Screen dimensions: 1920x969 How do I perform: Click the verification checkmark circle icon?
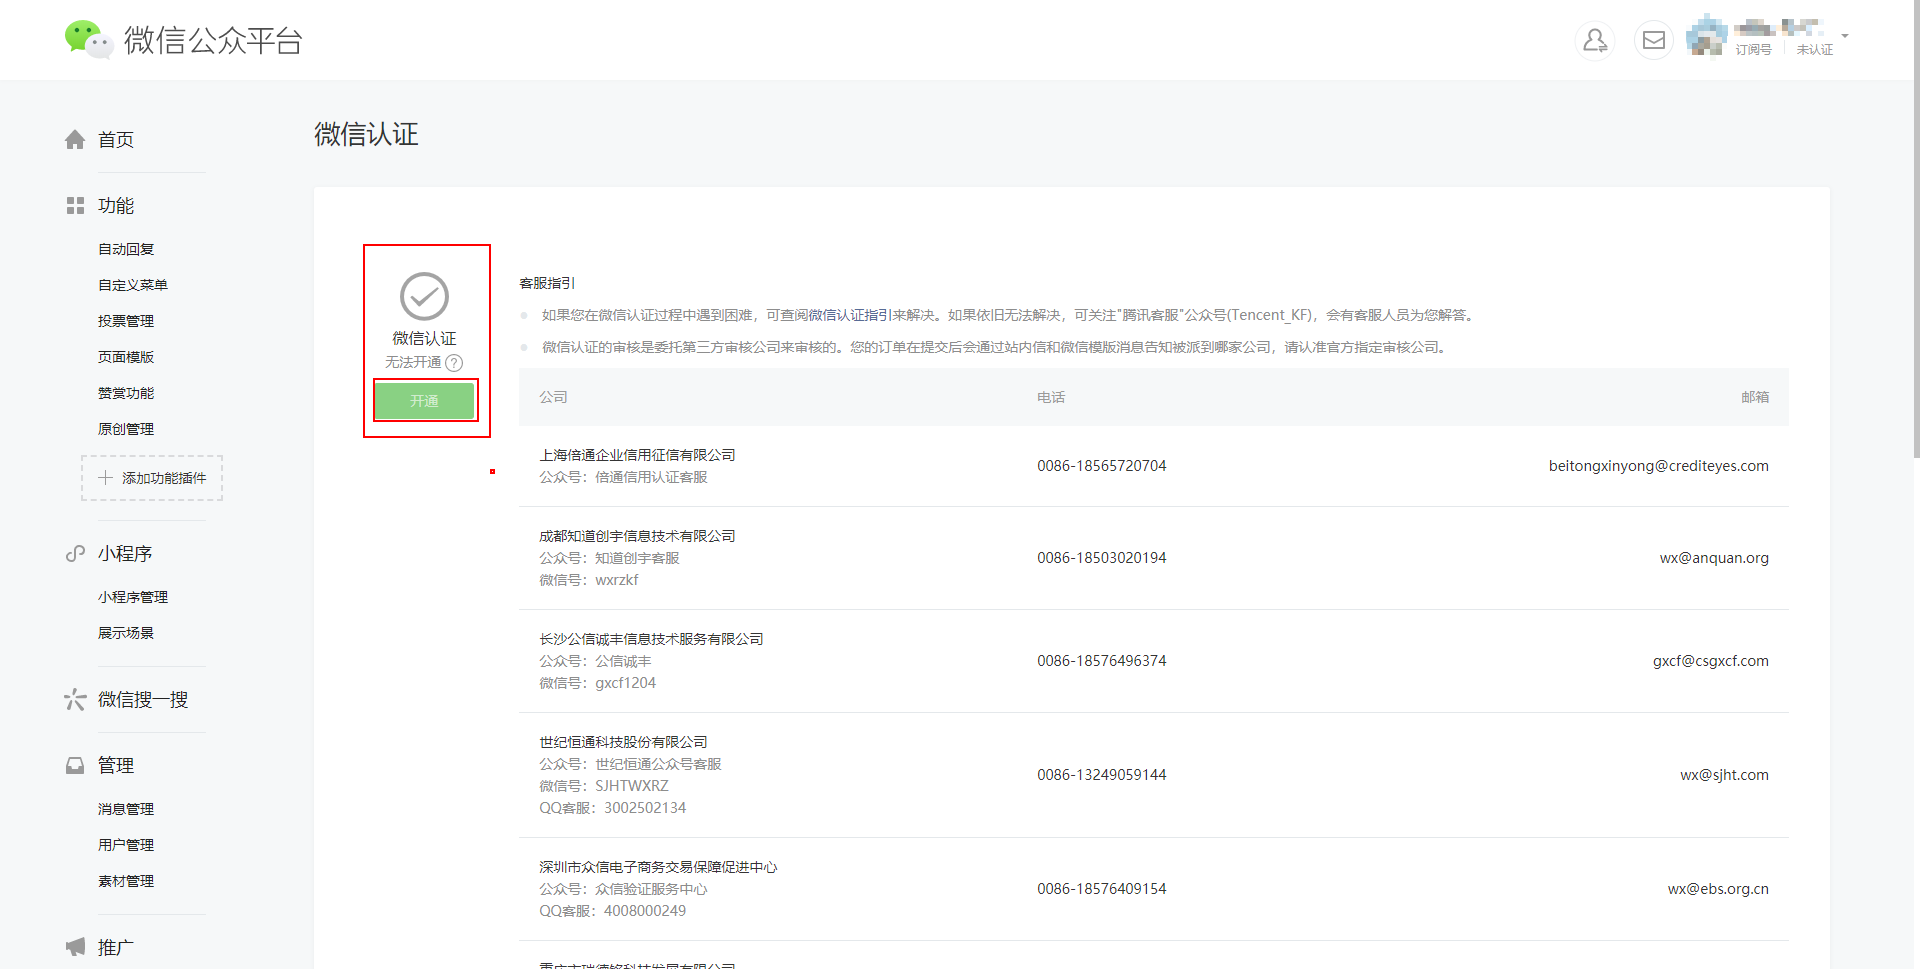(424, 296)
